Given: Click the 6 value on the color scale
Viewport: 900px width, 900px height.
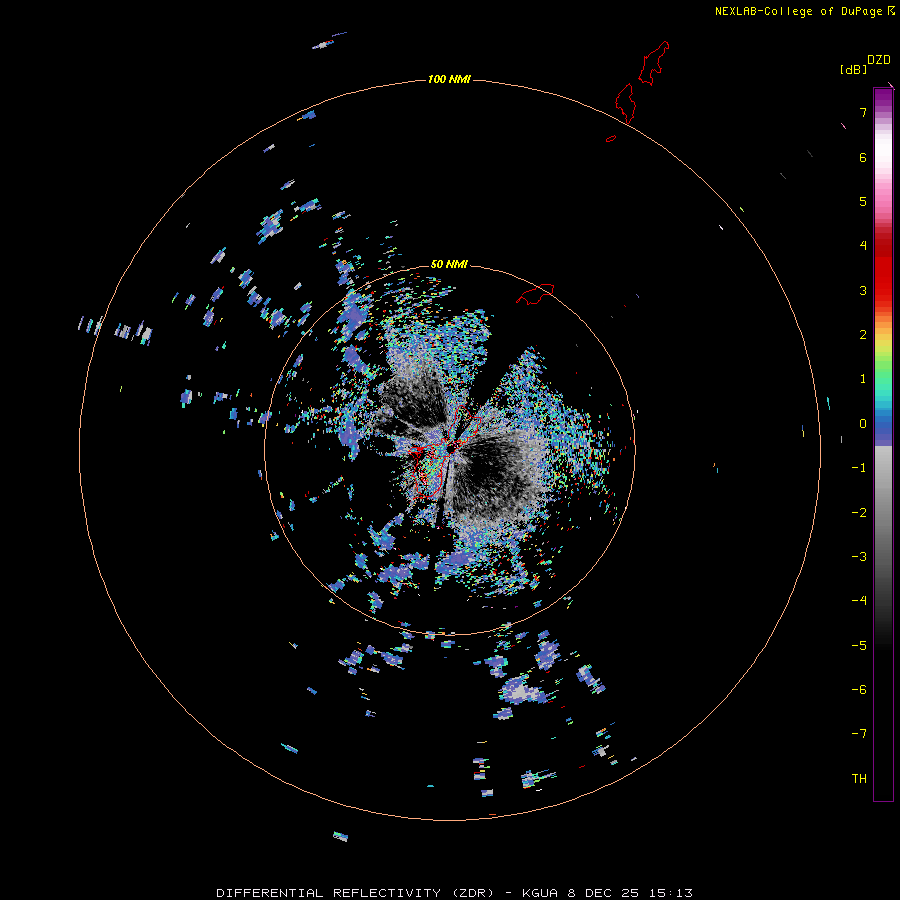Looking at the screenshot, I should [863, 157].
